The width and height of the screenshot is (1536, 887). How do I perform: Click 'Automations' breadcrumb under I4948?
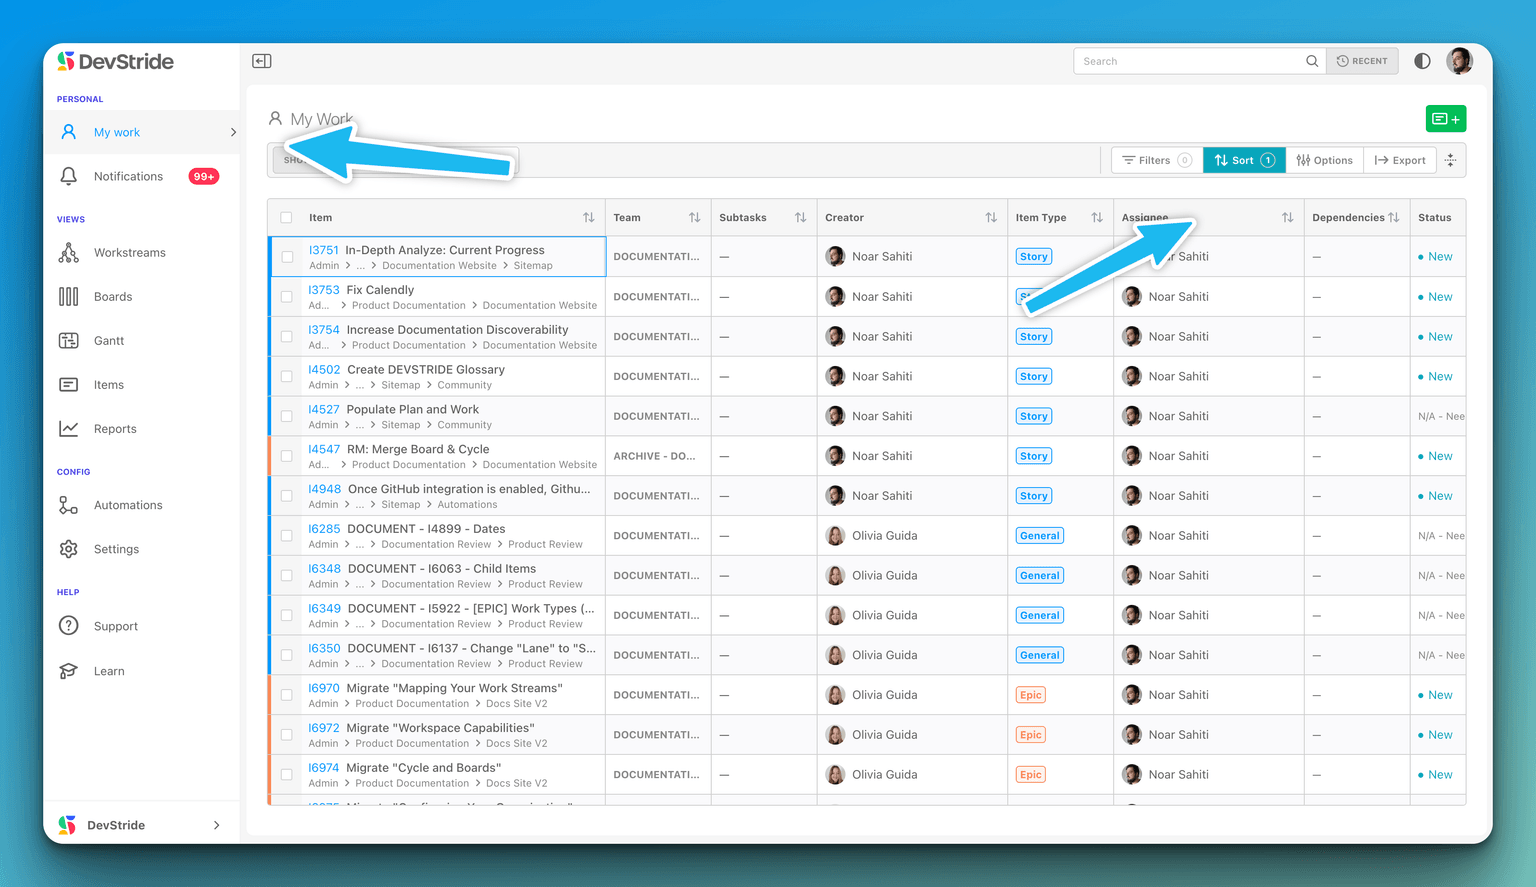point(467,505)
